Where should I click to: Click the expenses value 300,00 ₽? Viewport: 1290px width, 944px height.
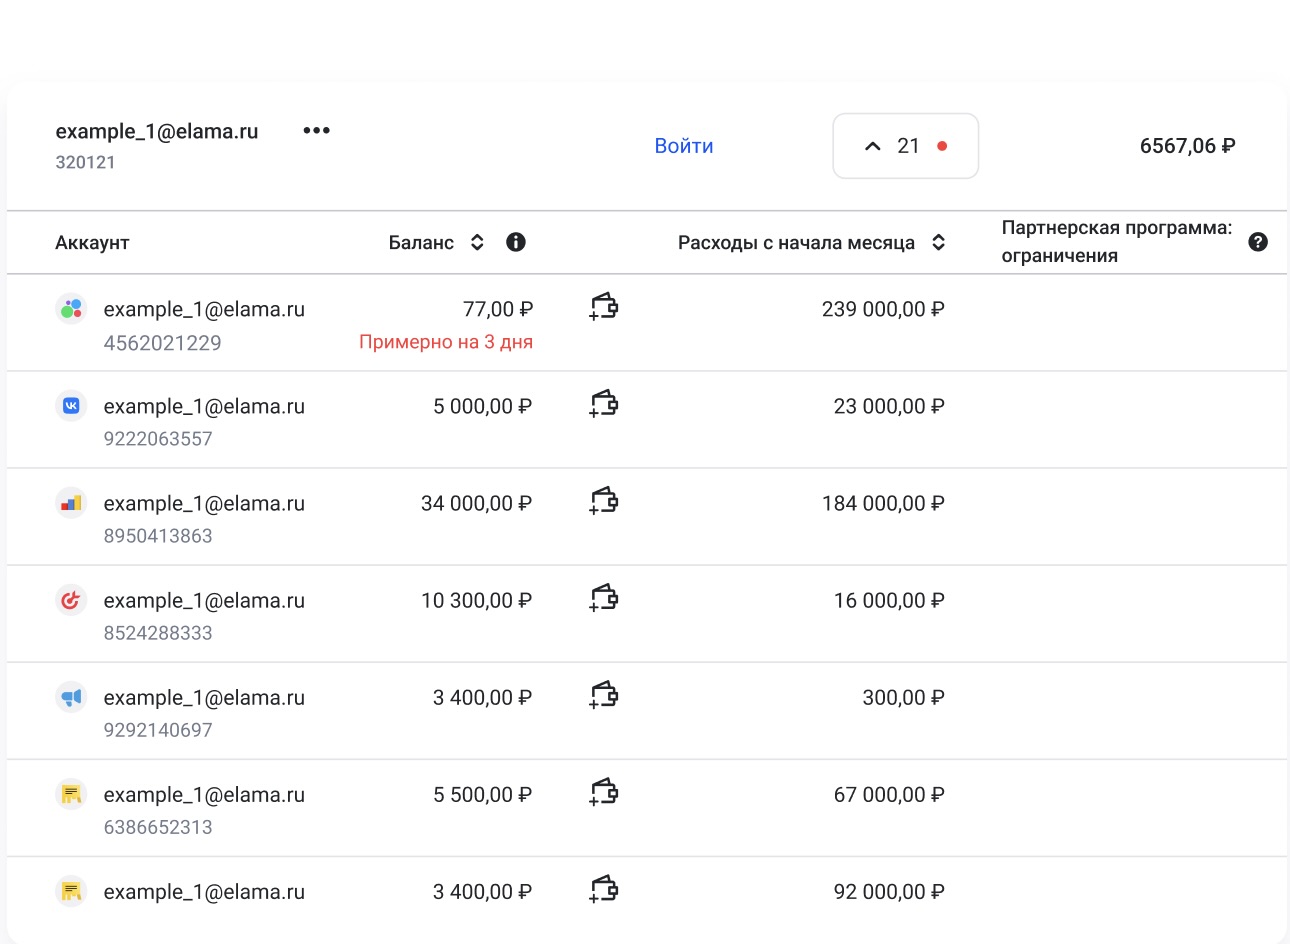click(x=904, y=698)
